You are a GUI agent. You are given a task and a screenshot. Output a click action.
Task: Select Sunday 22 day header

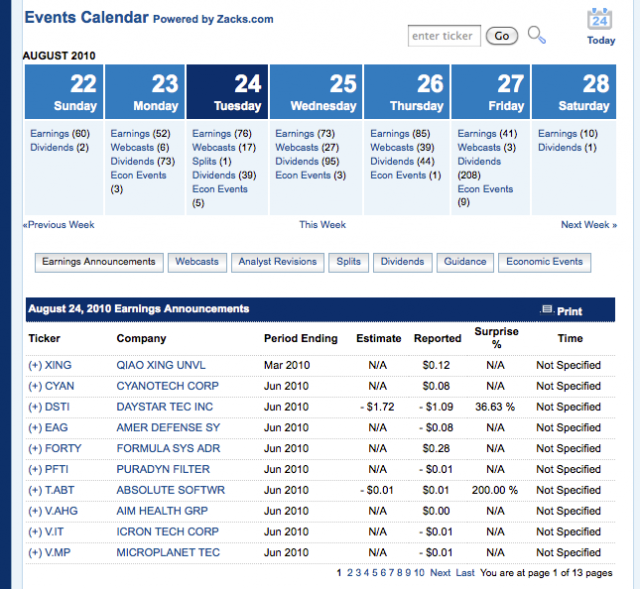(64, 91)
